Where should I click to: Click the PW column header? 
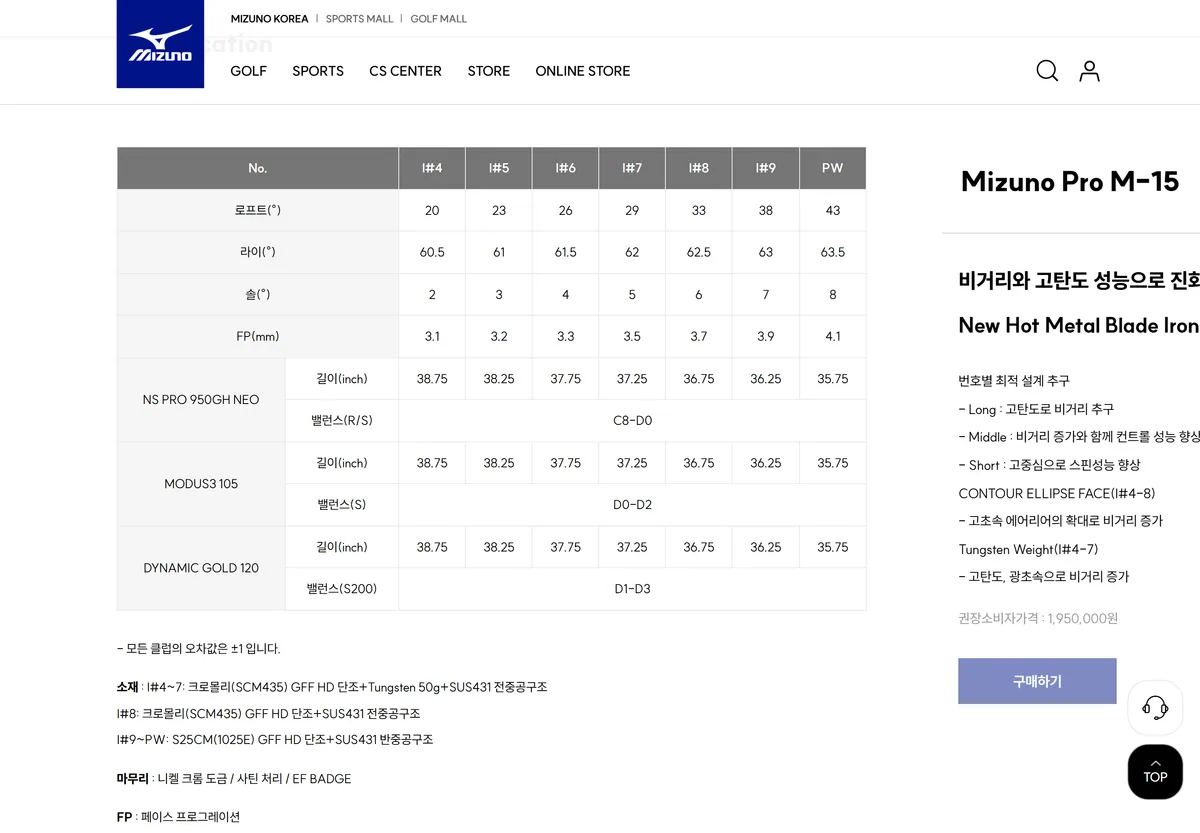tap(833, 168)
